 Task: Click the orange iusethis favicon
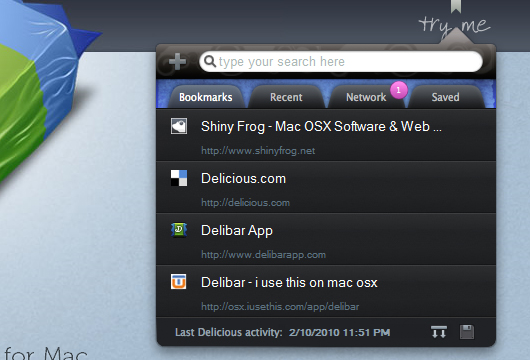178,282
